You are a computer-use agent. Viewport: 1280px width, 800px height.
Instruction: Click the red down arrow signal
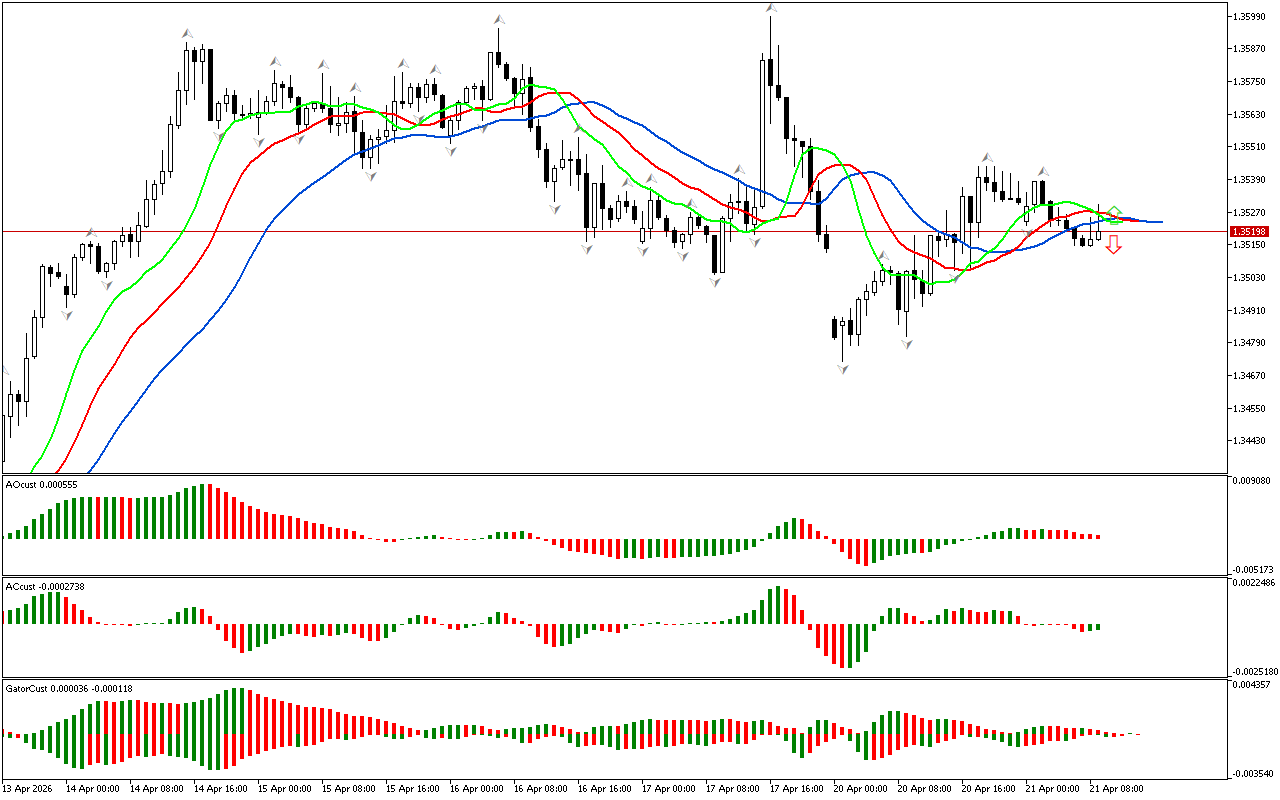tap(1113, 244)
